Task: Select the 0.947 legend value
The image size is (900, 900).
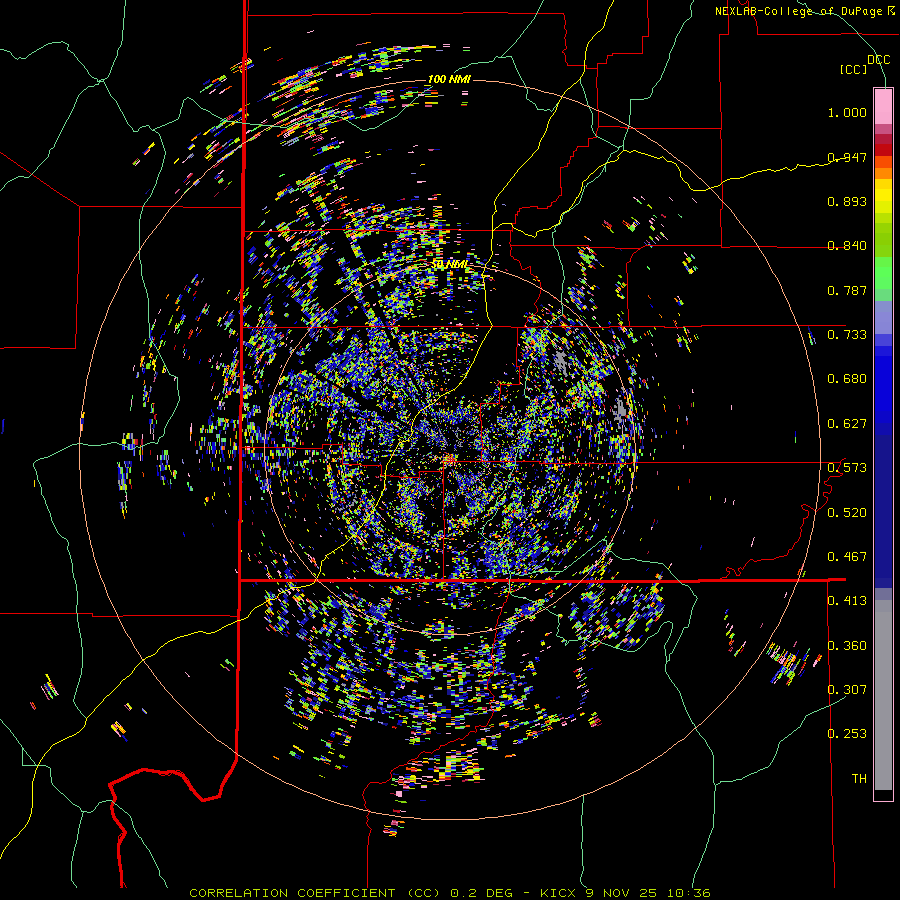Action: point(847,157)
